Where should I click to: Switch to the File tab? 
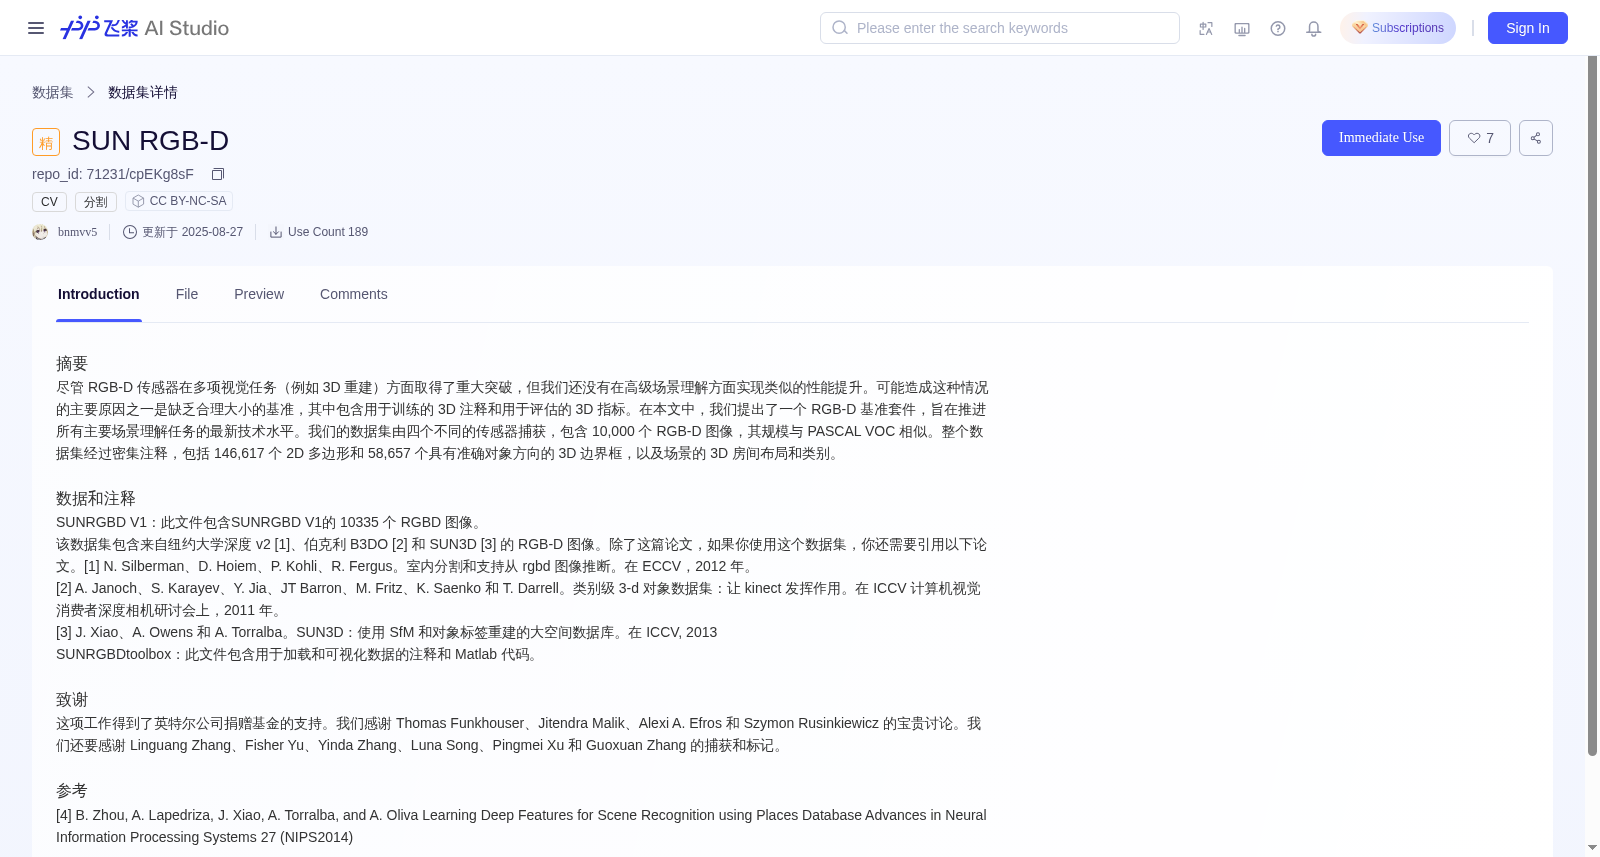point(187,294)
